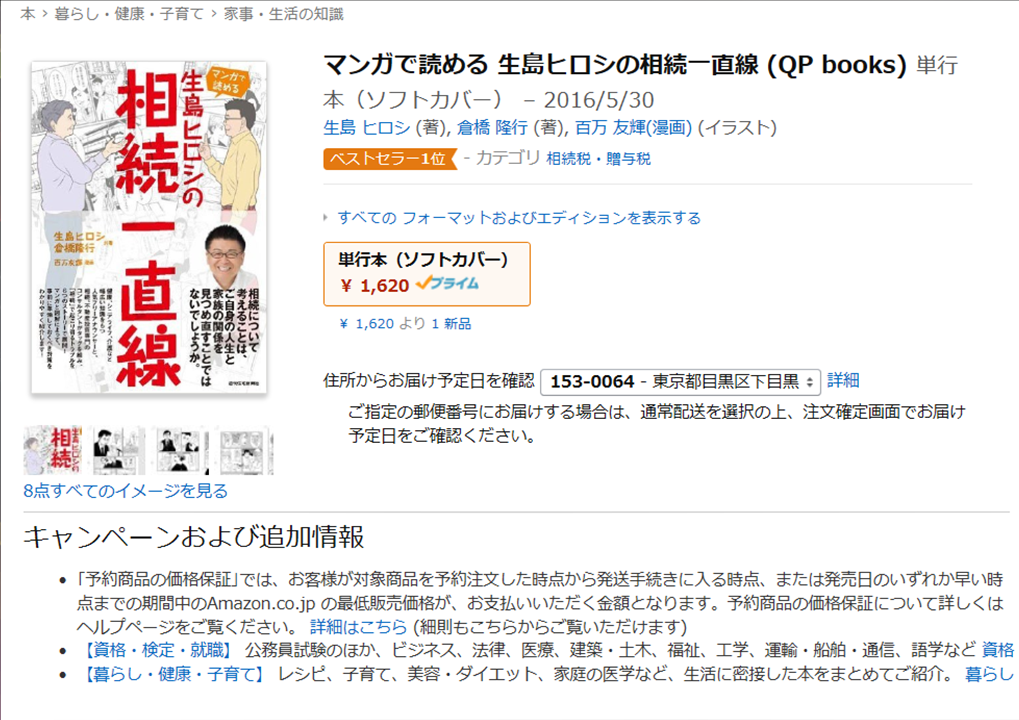The width and height of the screenshot is (1019, 720).
Task: Select the fourth manga page thumbnail
Action: pyautogui.click(x=245, y=450)
